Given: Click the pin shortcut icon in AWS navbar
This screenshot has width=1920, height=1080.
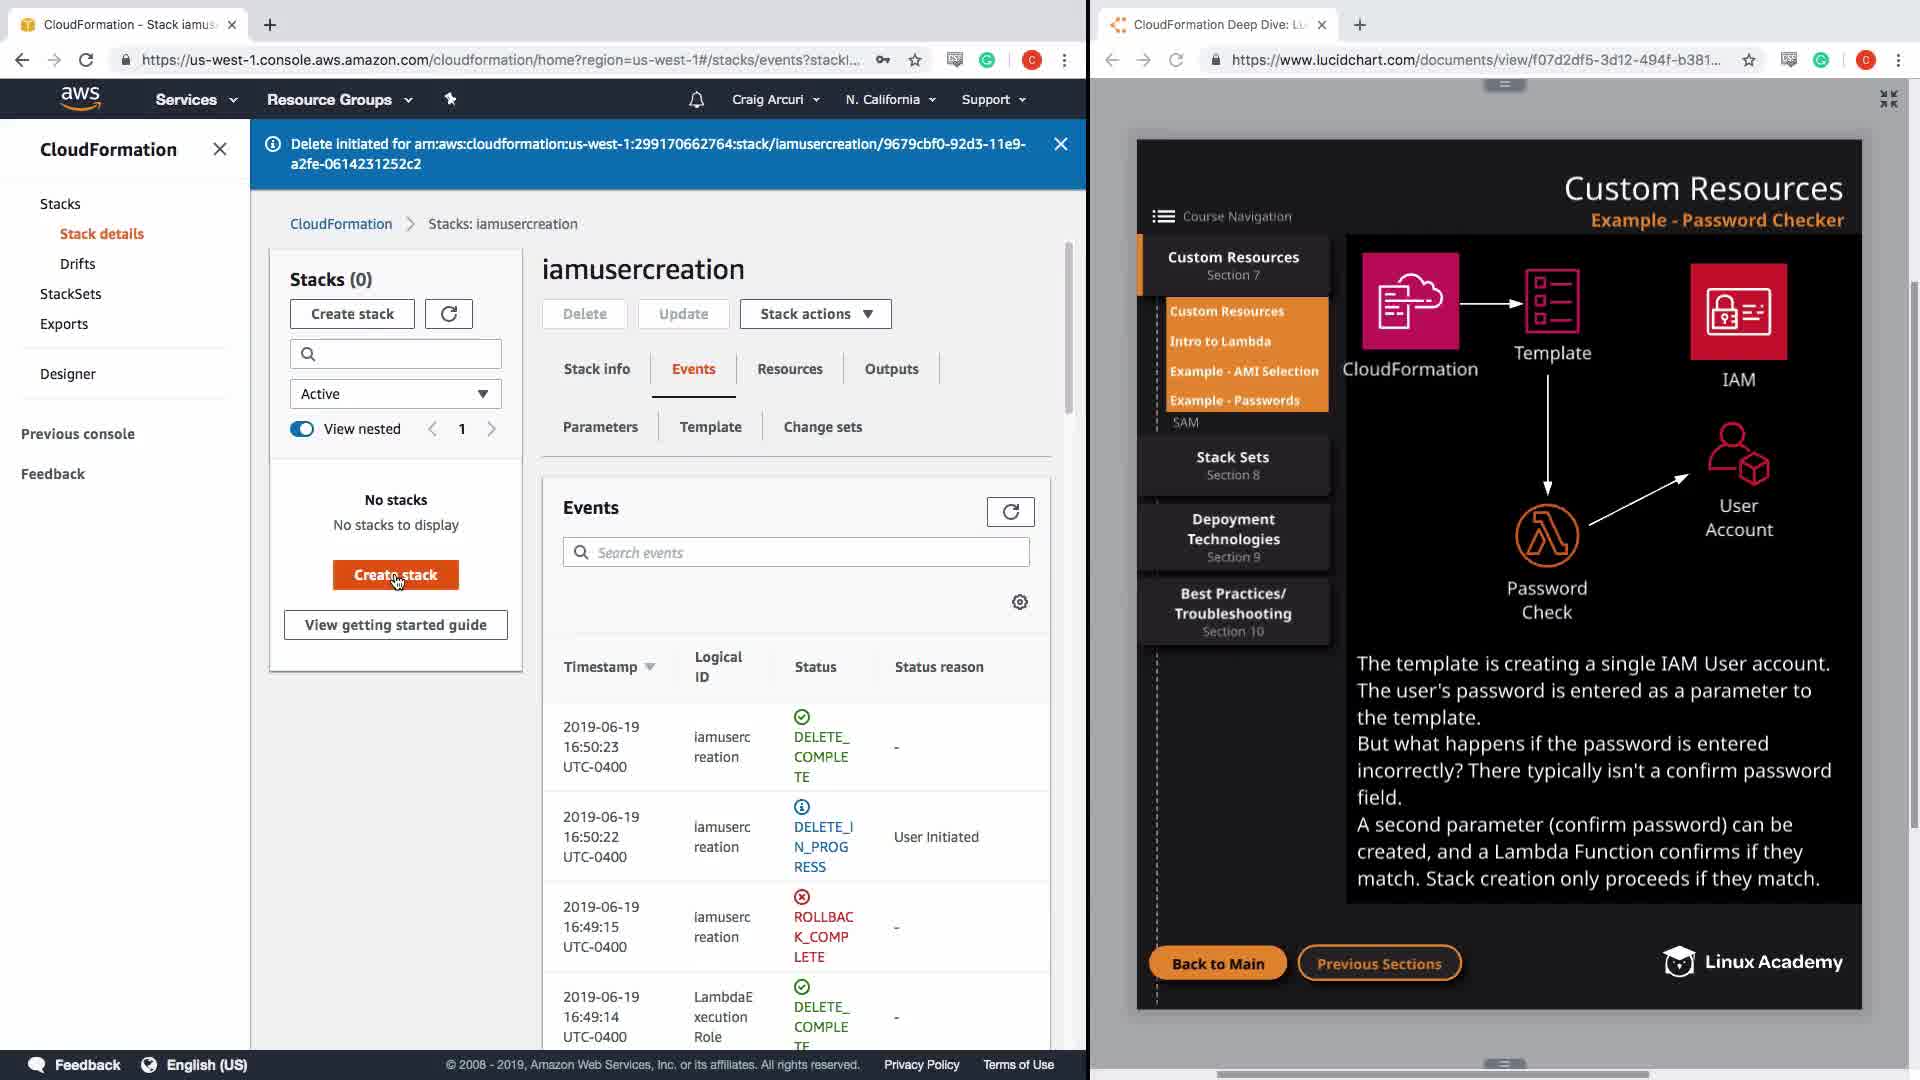Looking at the screenshot, I should pos(450,99).
